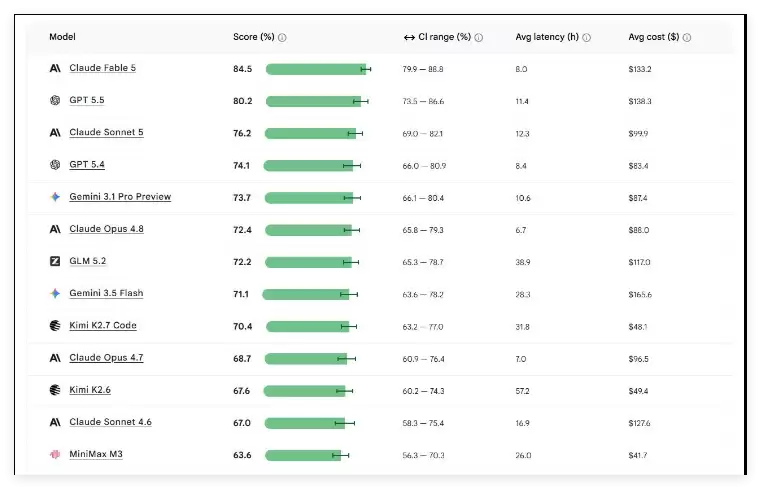Open the Claude Fable 5 model link
761x489 pixels.
(x=102, y=68)
